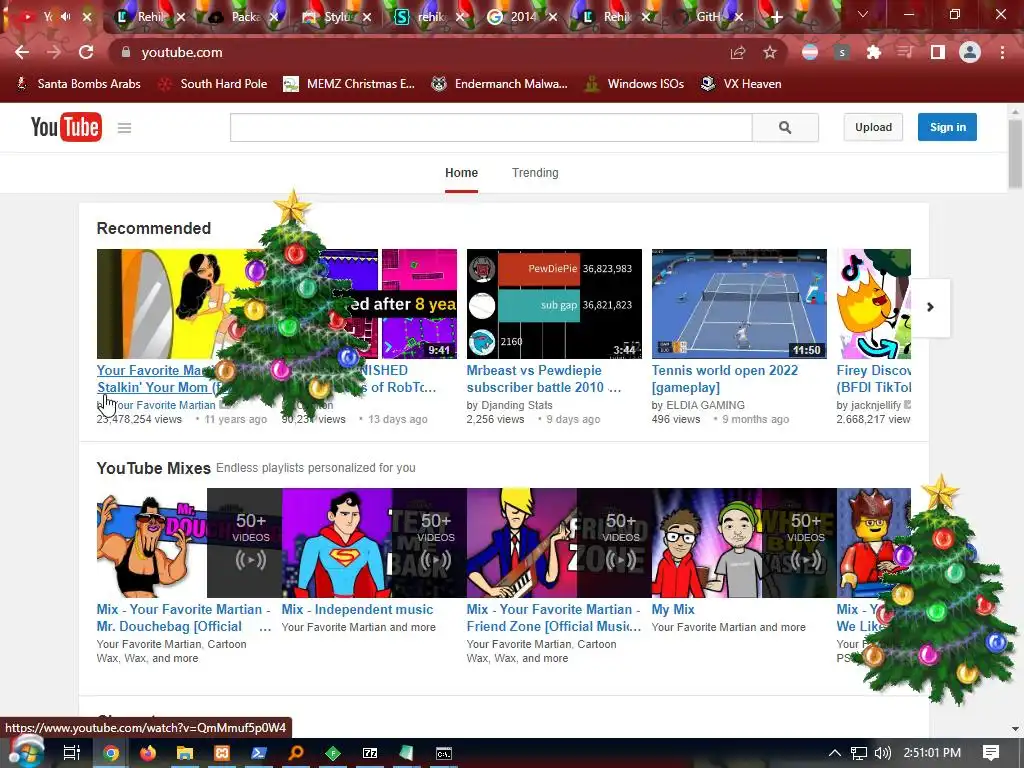This screenshot has width=1024, height=768.
Task: Open the notification center icon
Action: pos(991,753)
